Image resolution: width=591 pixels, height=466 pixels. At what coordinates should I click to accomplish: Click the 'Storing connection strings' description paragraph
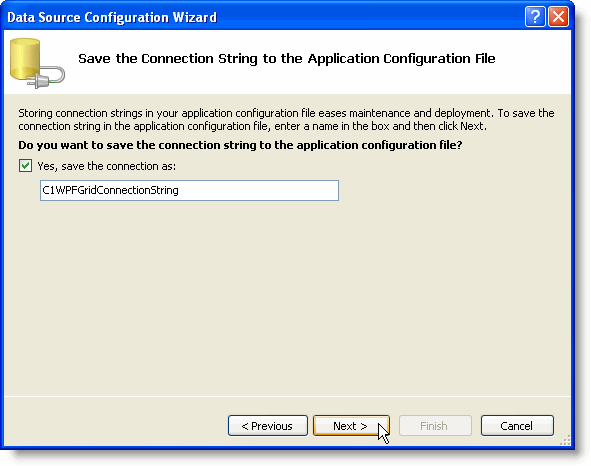pyautogui.click(x=286, y=120)
